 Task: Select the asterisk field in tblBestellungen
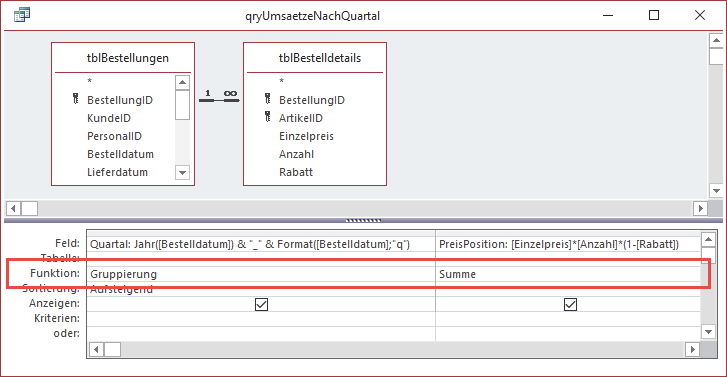89,82
